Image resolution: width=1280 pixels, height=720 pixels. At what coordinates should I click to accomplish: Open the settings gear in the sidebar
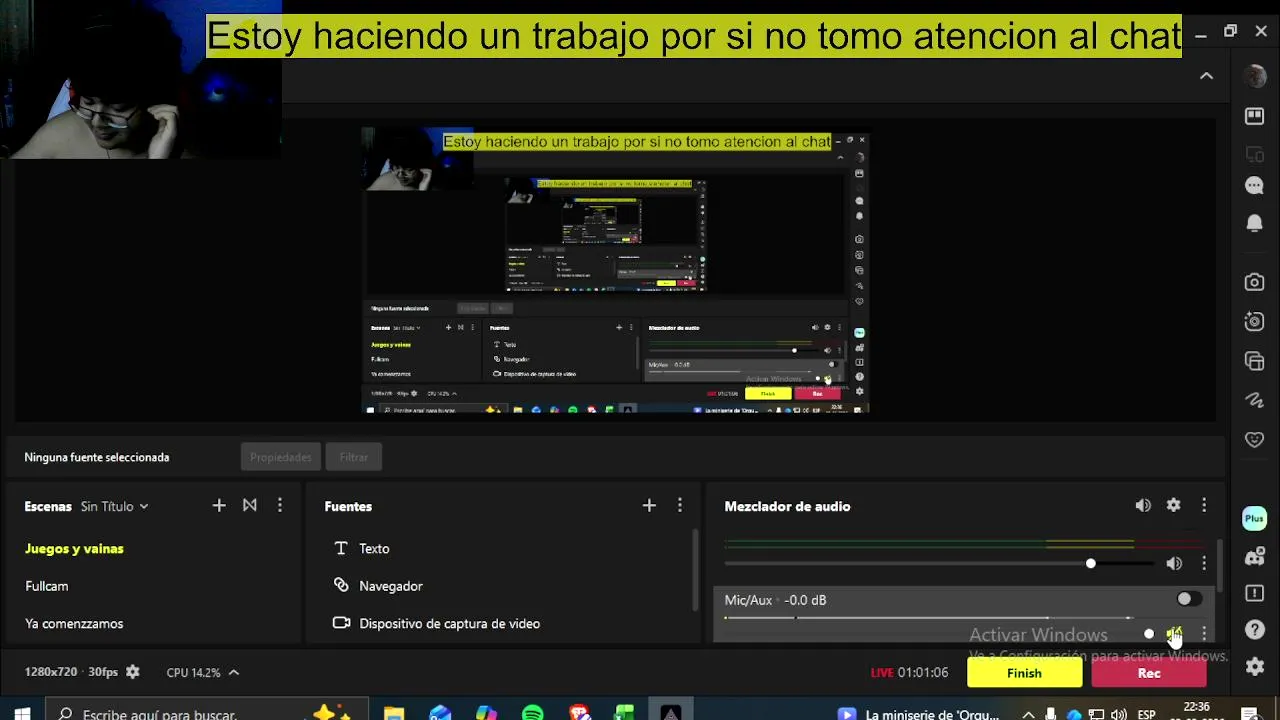1255,667
